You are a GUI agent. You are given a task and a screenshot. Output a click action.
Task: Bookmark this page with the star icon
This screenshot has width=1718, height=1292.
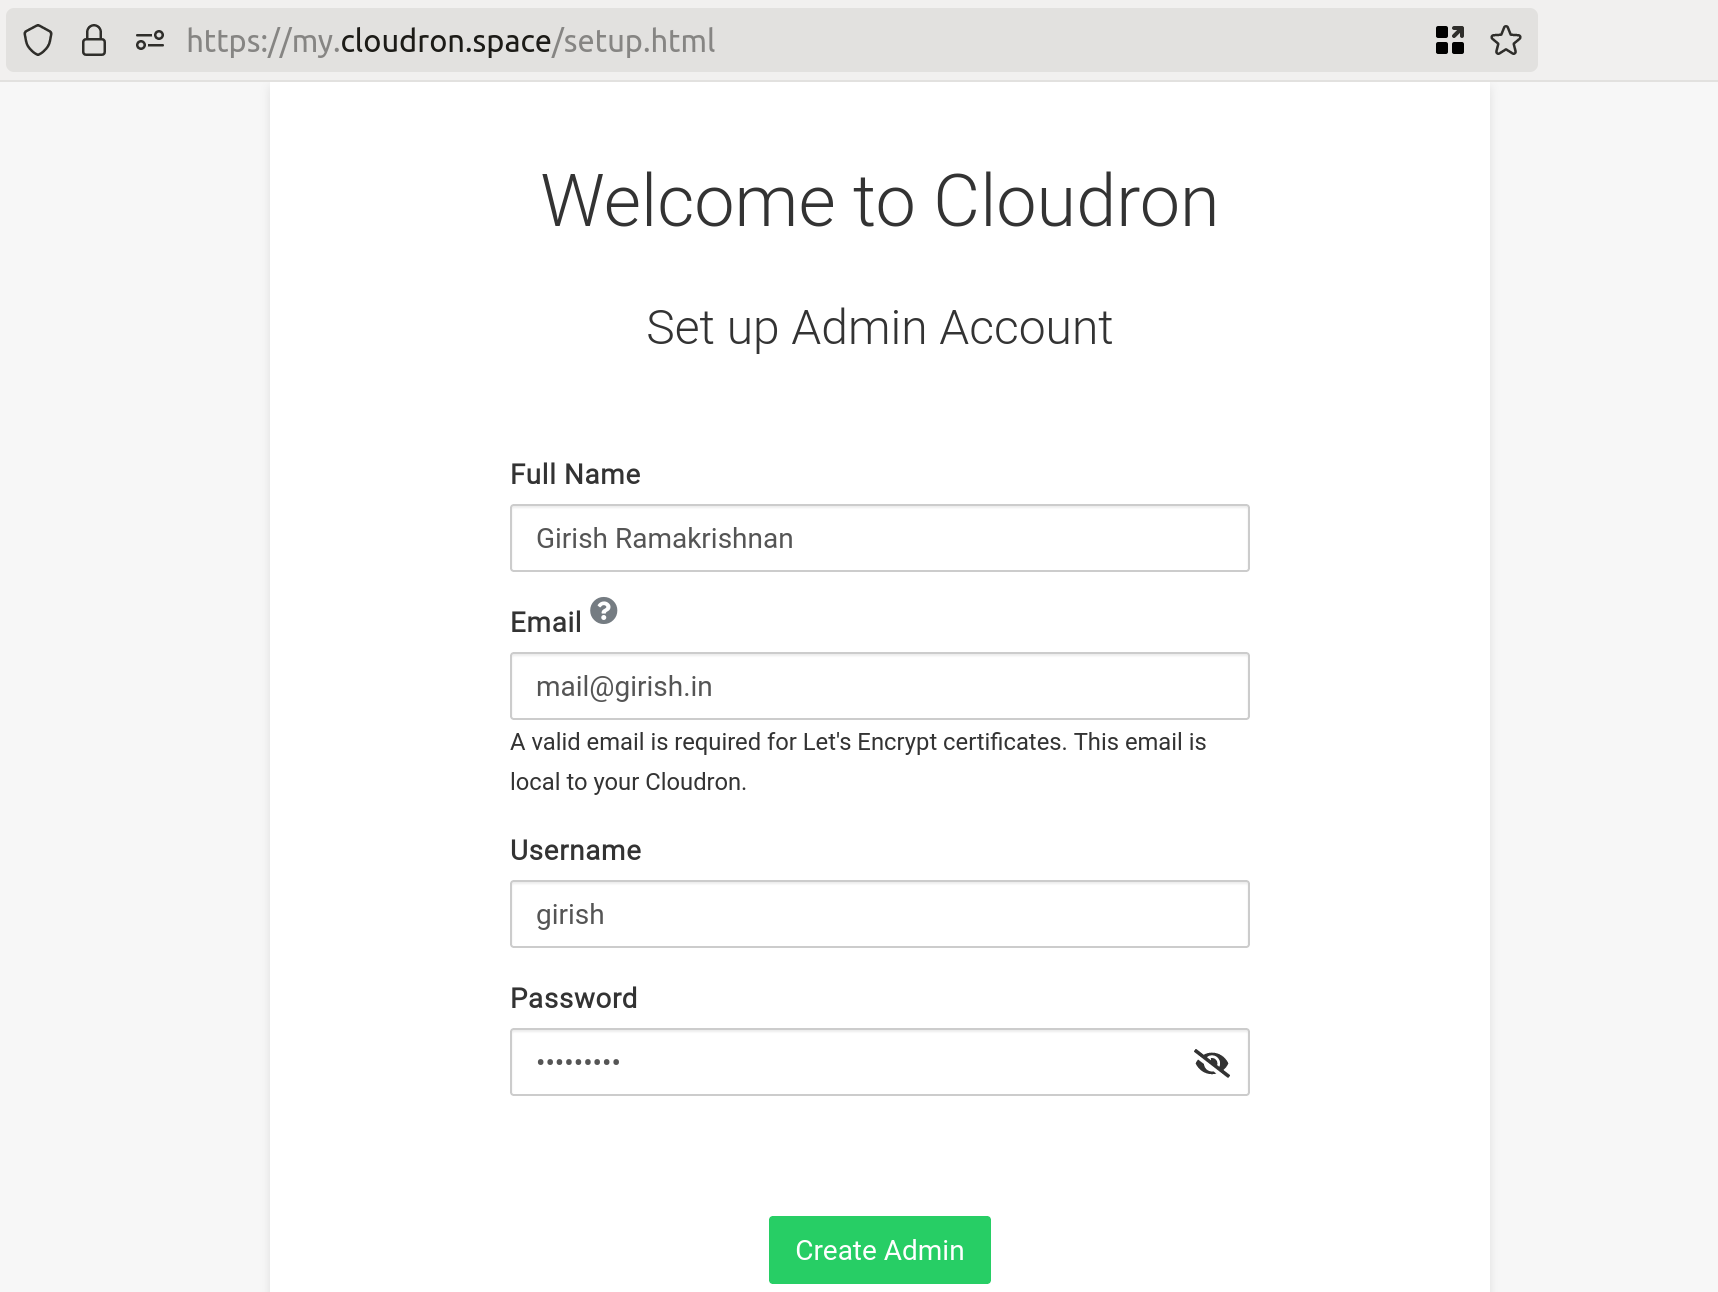pos(1505,41)
